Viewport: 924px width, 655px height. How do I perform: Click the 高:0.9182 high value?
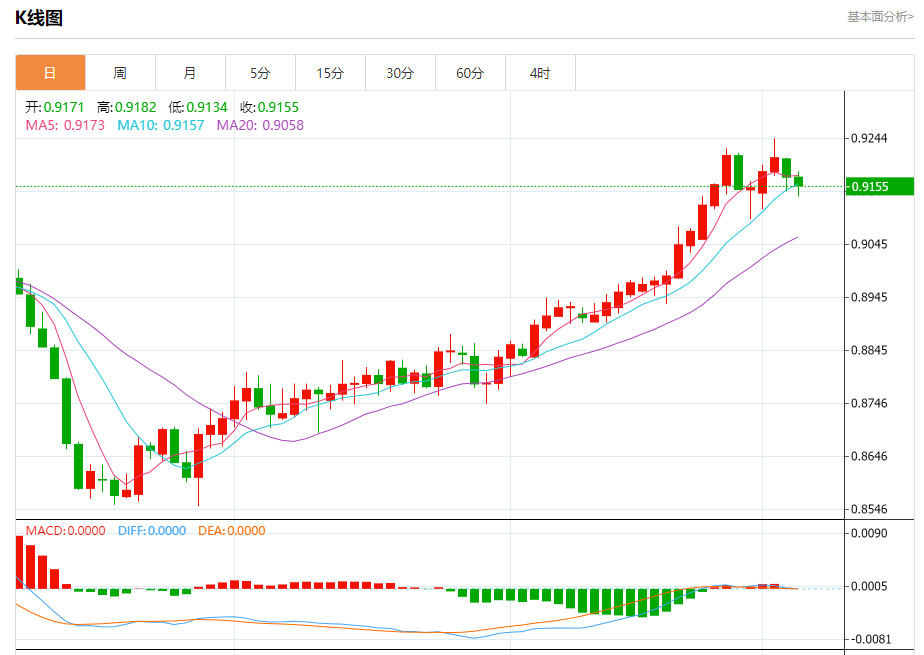pyautogui.click(x=127, y=107)
